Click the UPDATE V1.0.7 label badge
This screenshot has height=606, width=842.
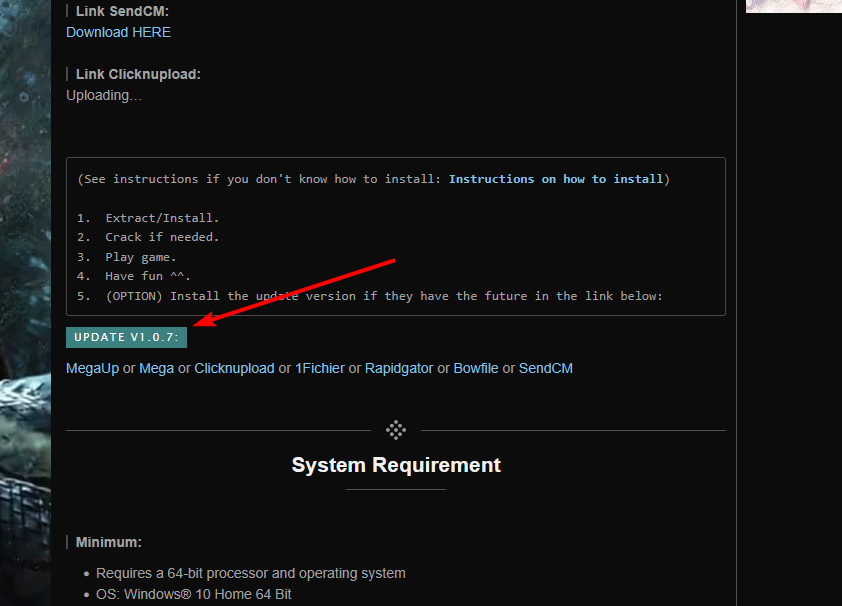(x=126, y=337)
